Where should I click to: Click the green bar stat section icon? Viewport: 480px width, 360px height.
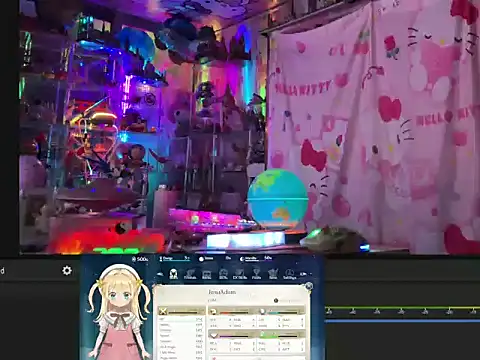(262, 335)
